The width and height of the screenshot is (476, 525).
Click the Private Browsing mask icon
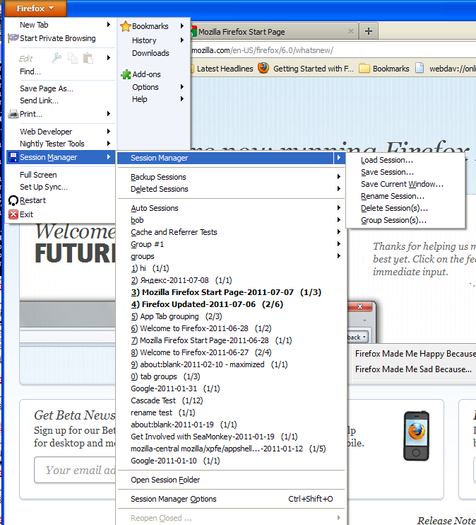[13, 38]
